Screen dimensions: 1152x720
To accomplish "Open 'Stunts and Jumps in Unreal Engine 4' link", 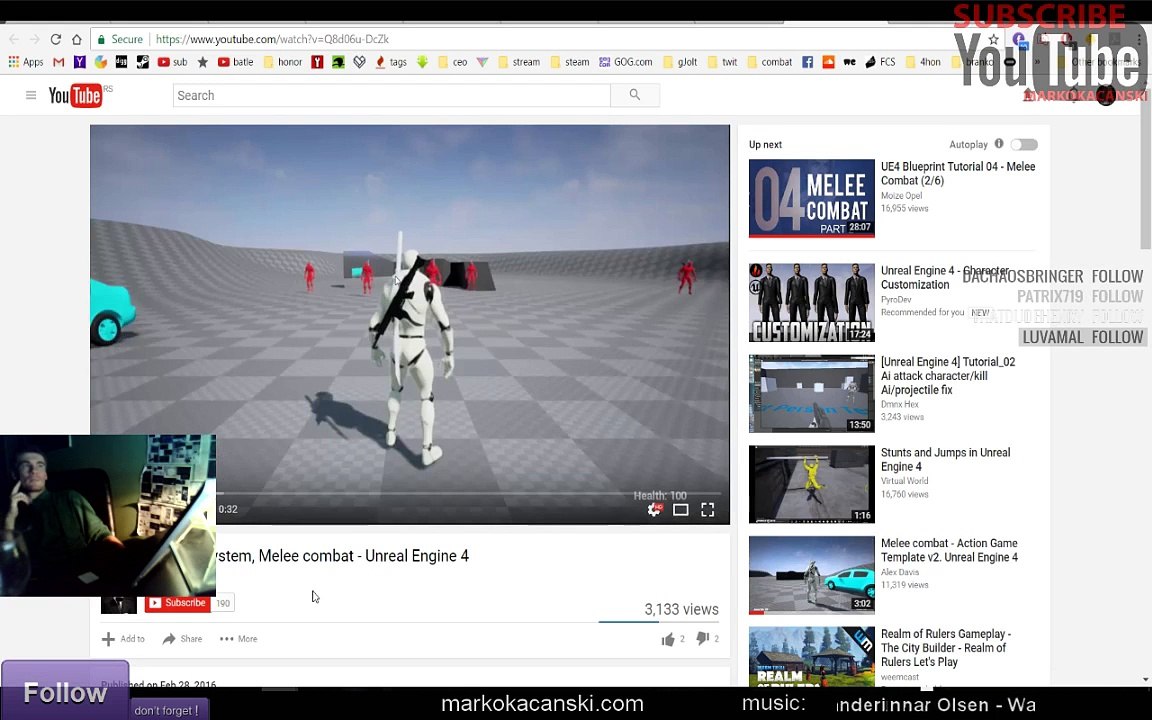I will (x=945, y=459).
